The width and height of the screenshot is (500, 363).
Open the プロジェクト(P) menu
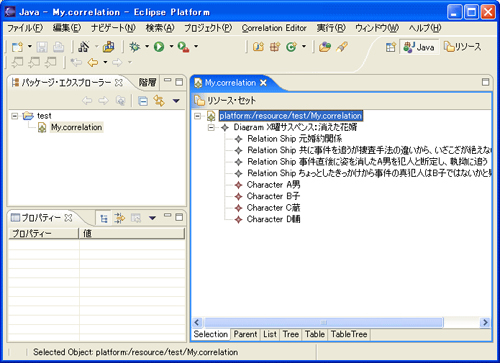click(x=208, y=28)
